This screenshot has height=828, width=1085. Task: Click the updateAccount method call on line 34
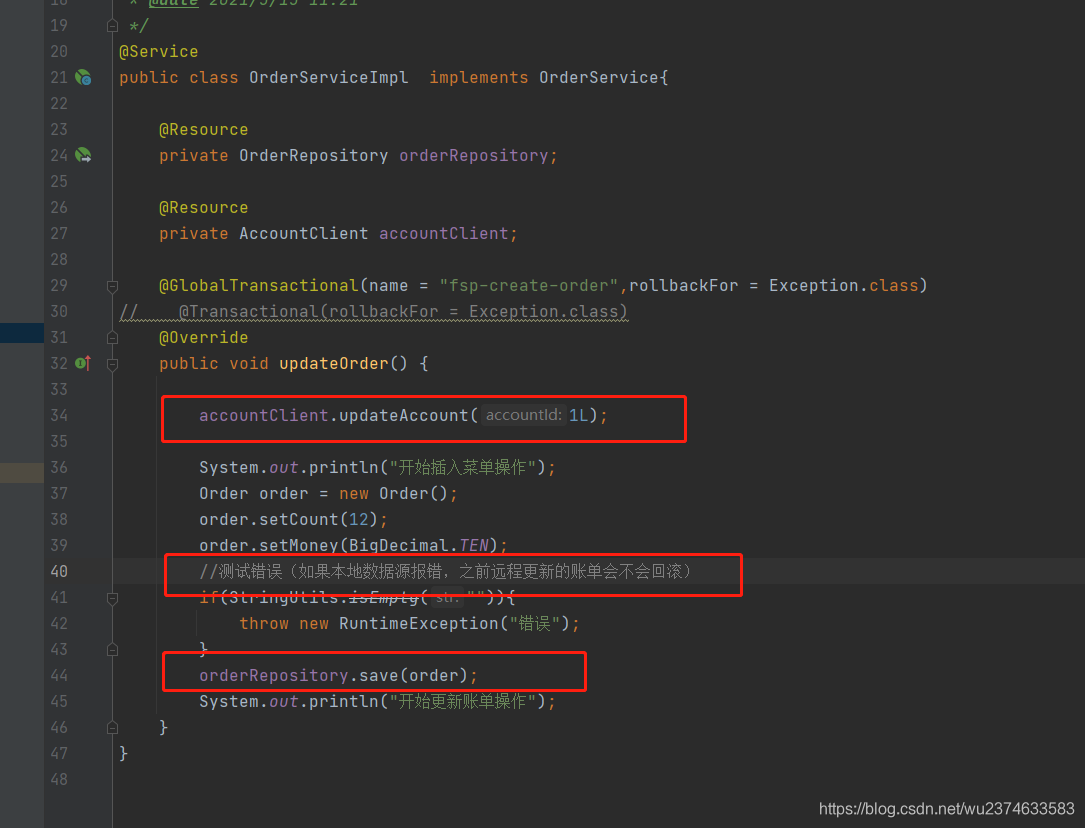click(x=403, y=416)
